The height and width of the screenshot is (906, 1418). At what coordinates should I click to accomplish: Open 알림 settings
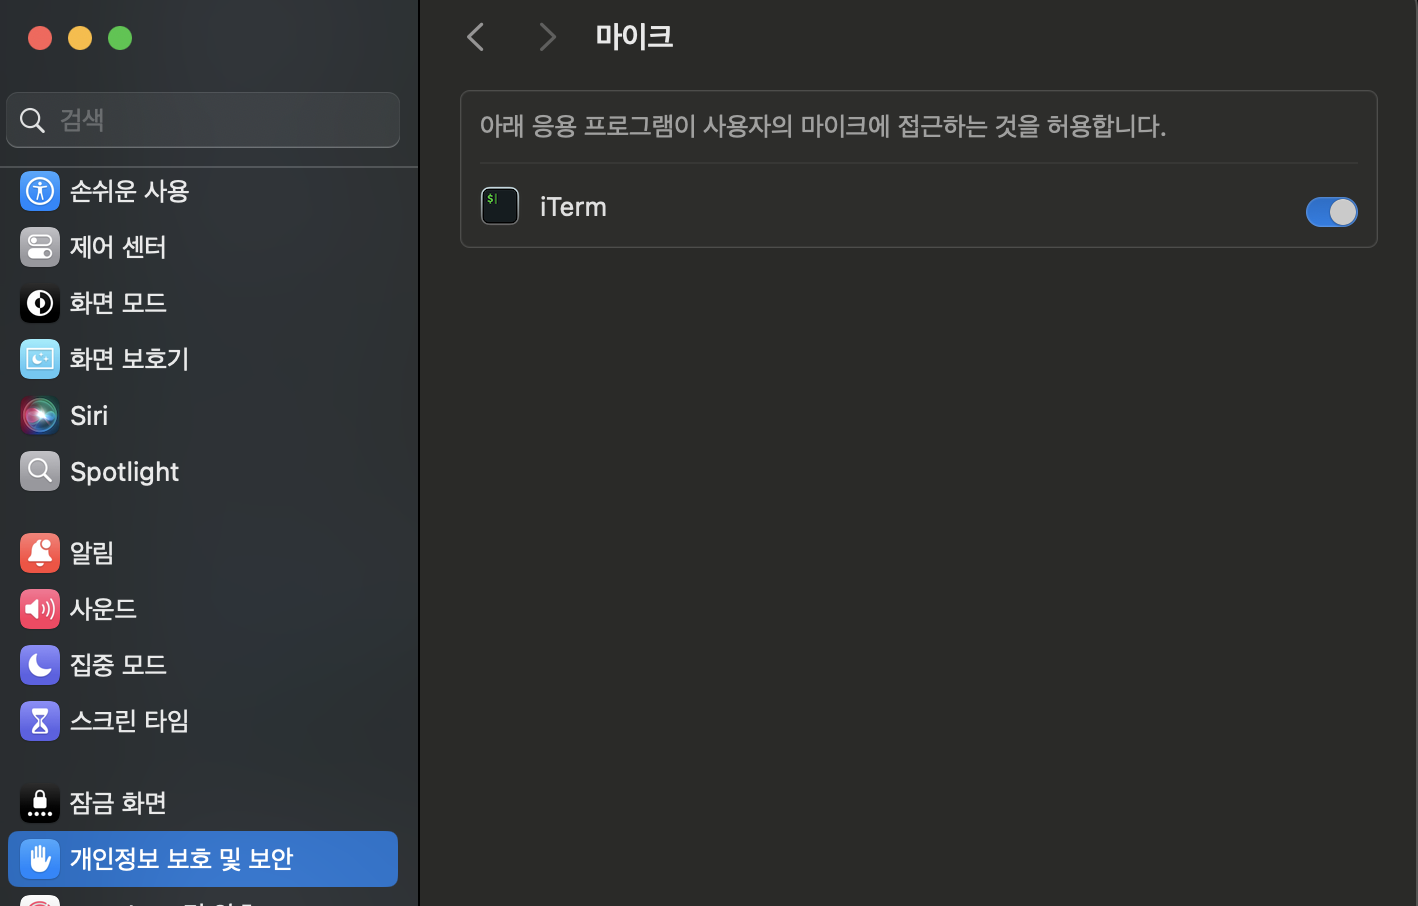pyautogui.click(x=203, y=553)
